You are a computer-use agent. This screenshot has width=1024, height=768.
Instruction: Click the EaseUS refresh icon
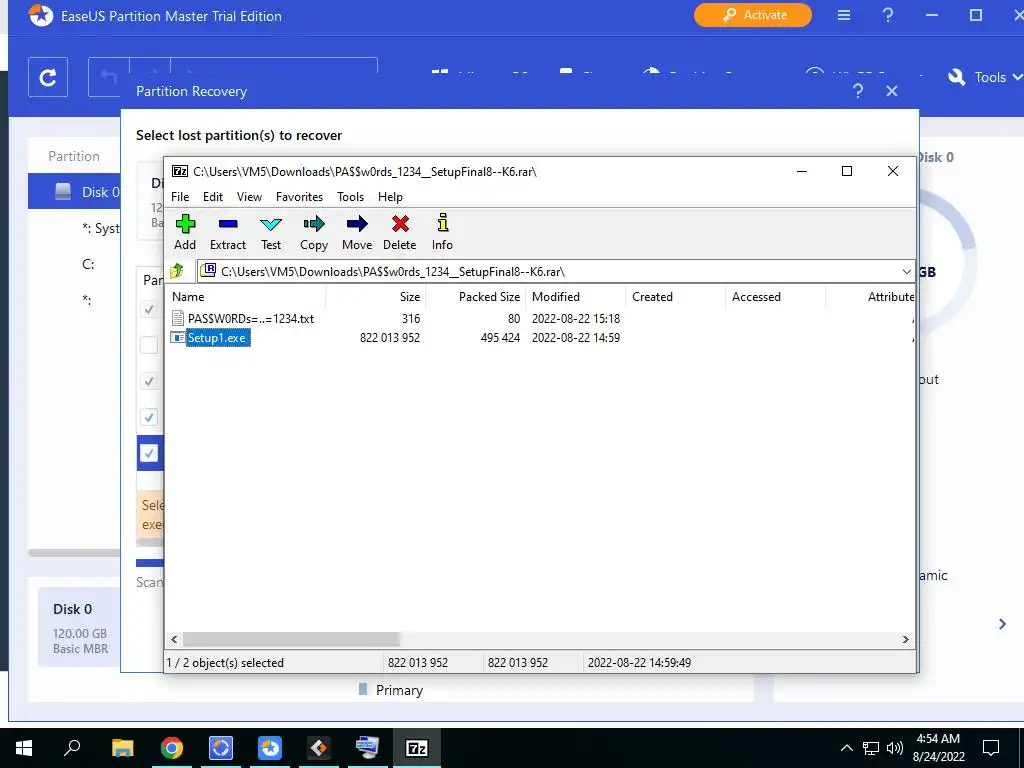pos(48,77)
